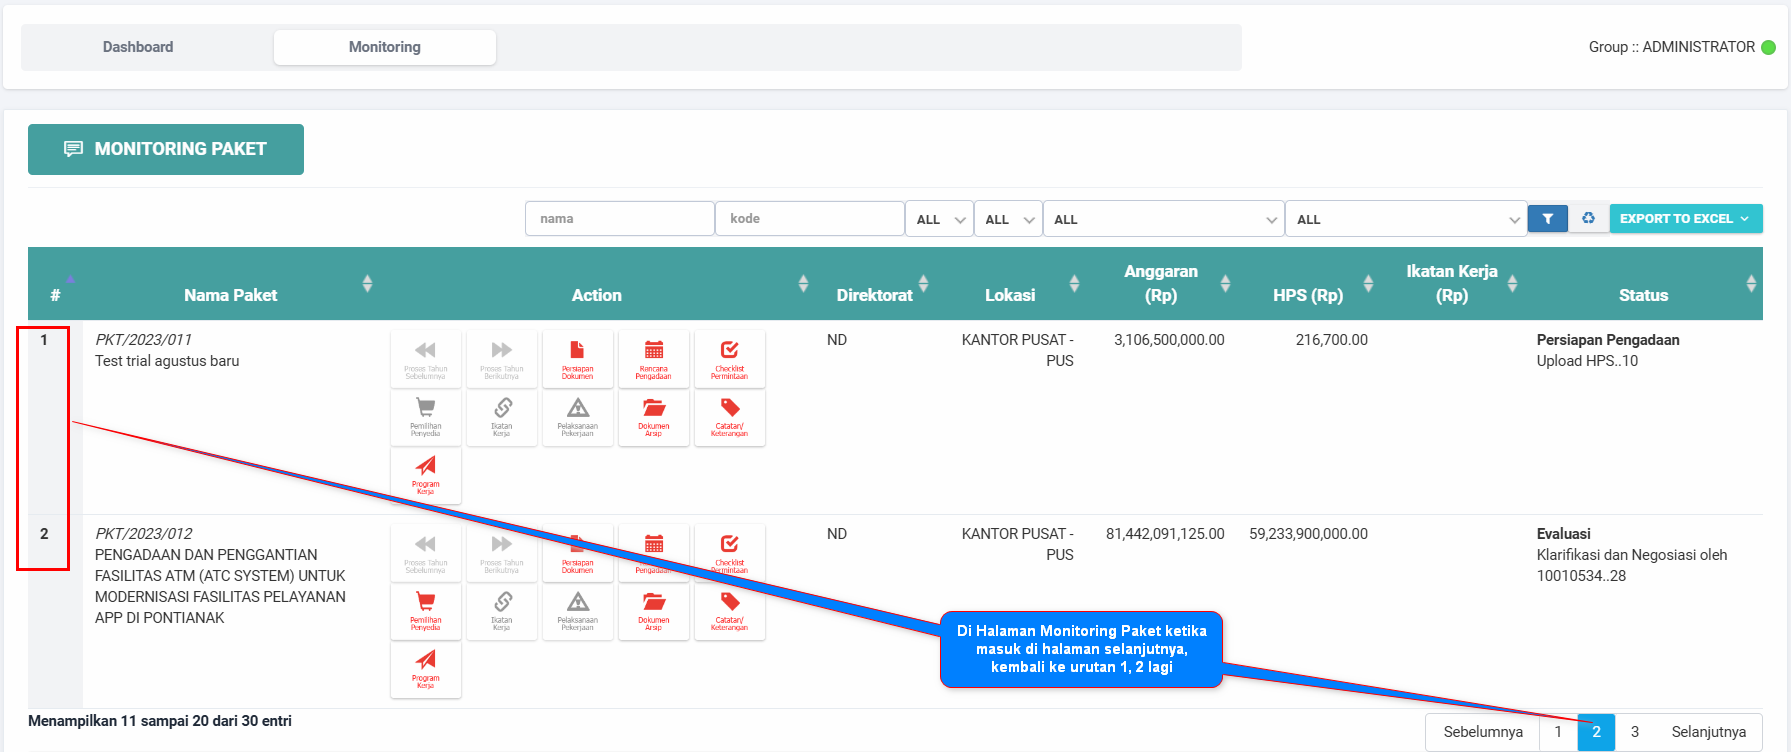Open Program Kerja for PKT/2023/012

point(425,669)
